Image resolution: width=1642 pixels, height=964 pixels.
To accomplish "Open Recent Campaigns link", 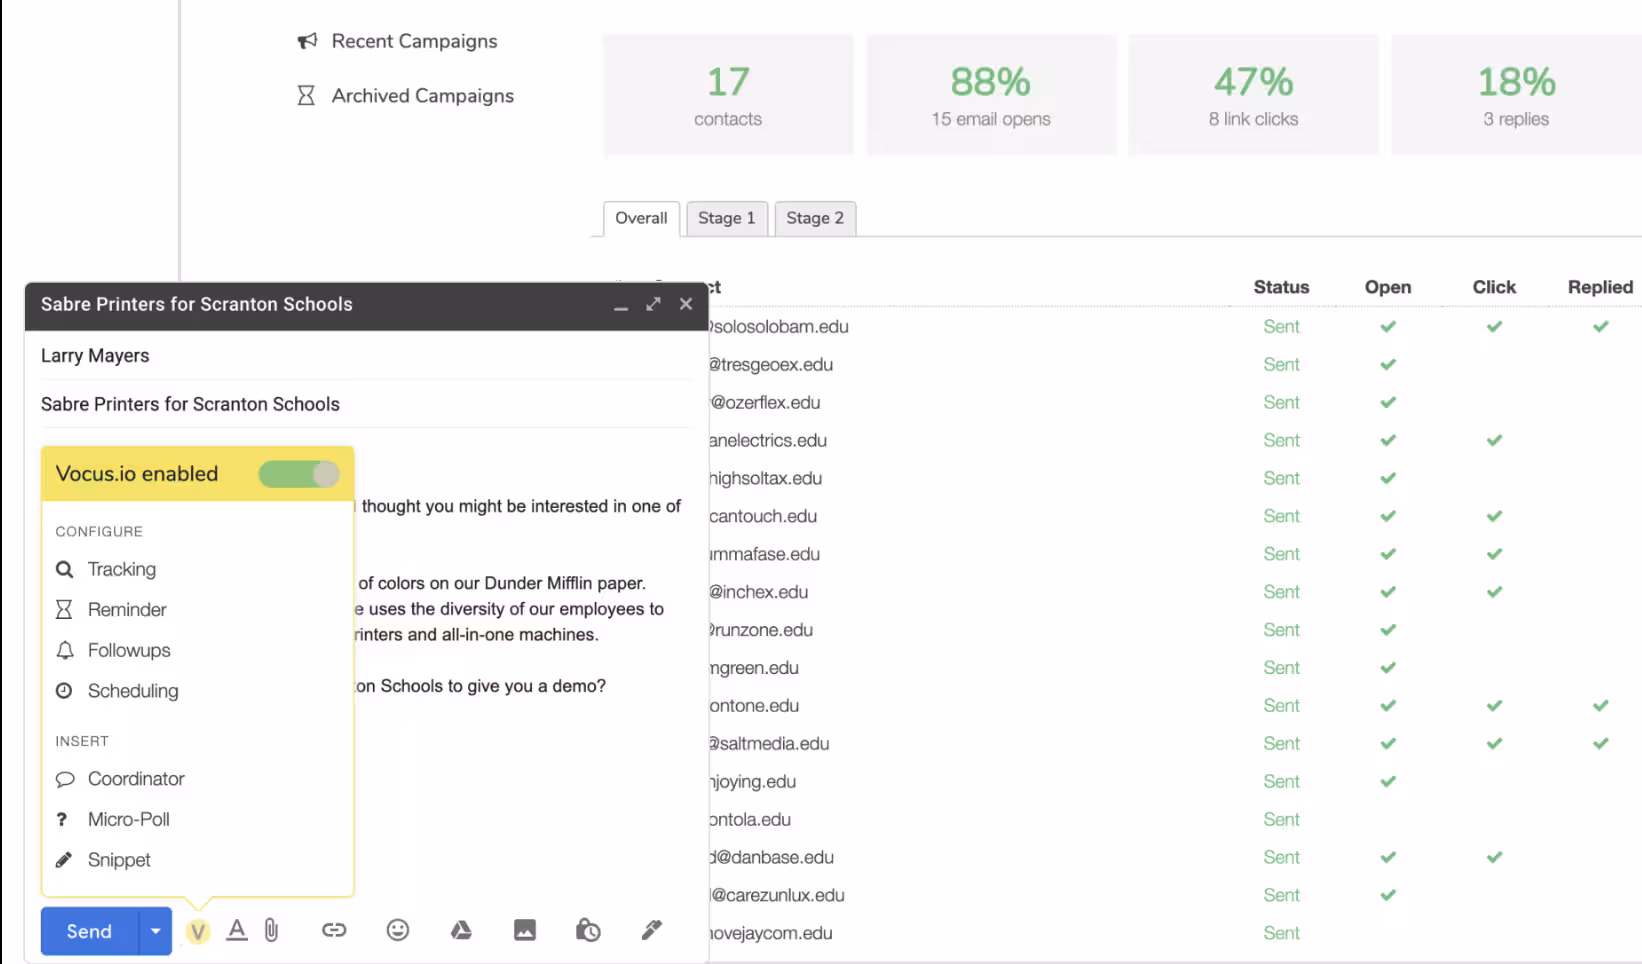I will coord(414,41).
